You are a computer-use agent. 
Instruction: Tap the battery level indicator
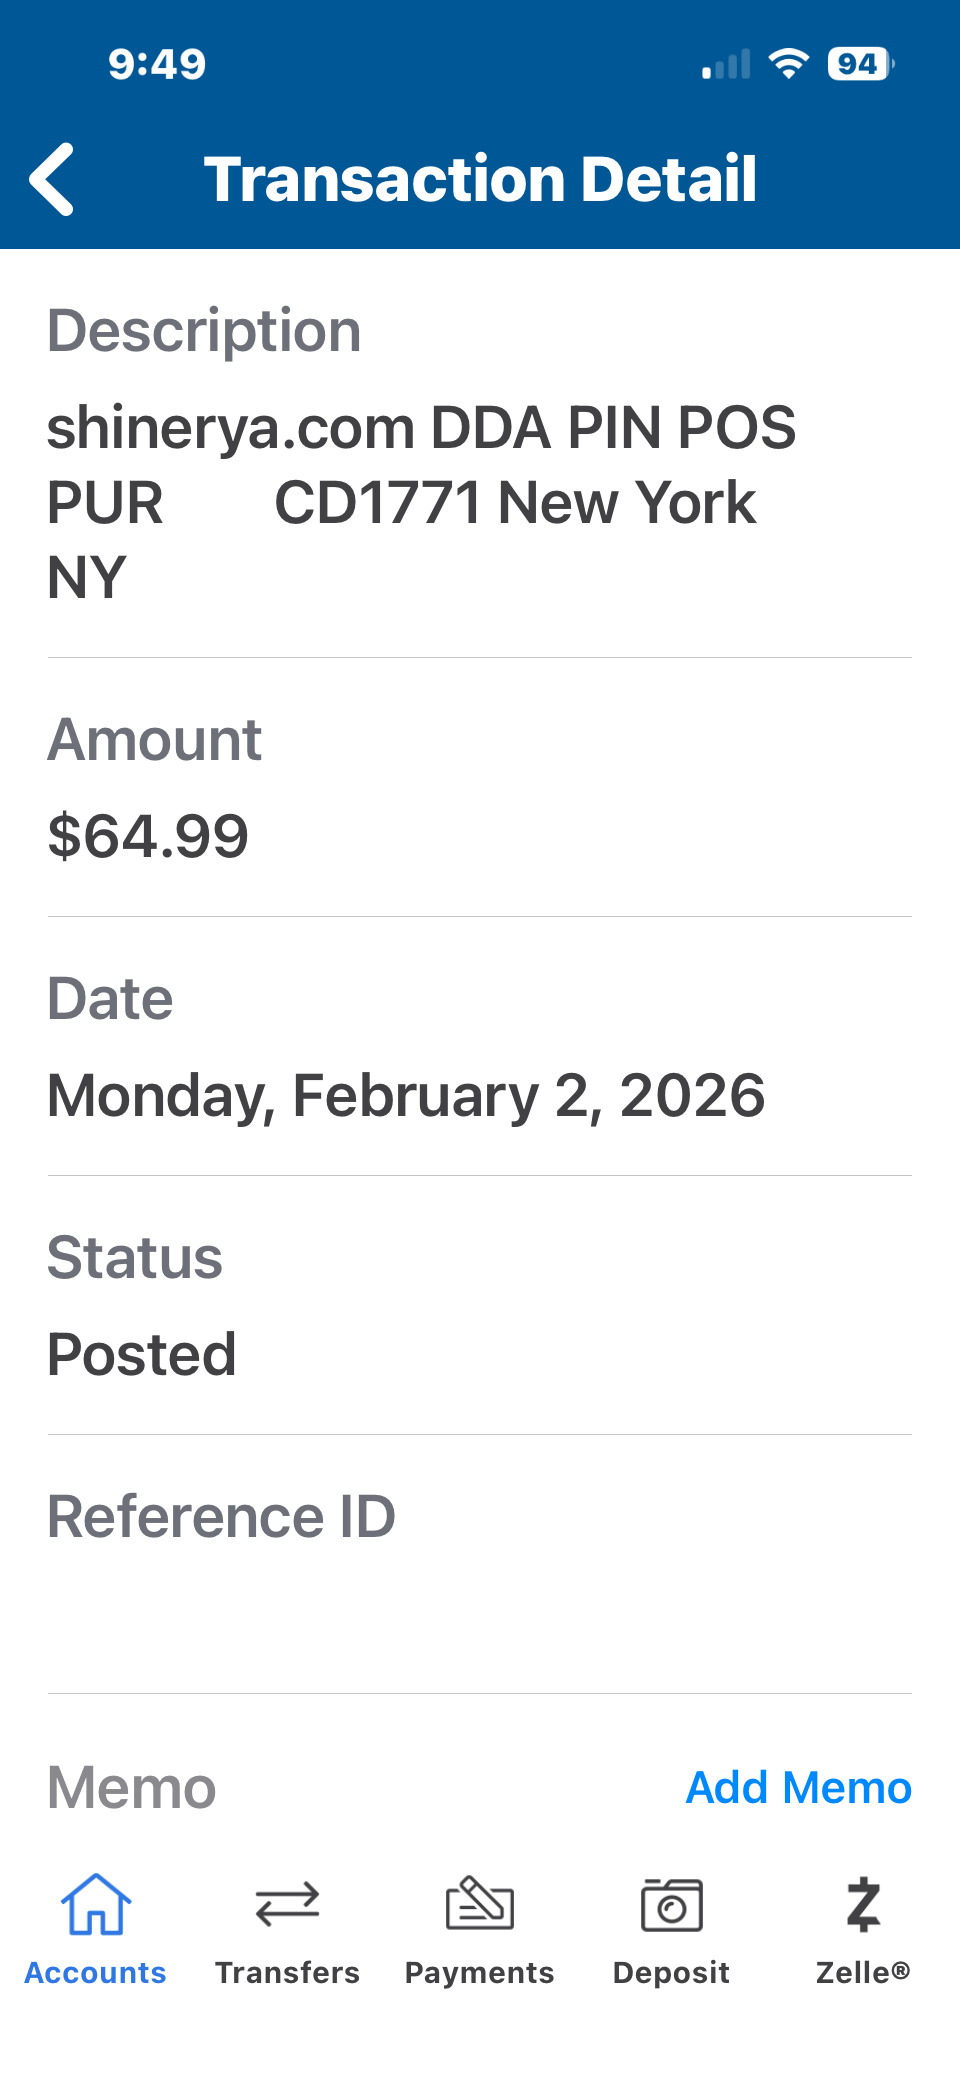point(860,64)
